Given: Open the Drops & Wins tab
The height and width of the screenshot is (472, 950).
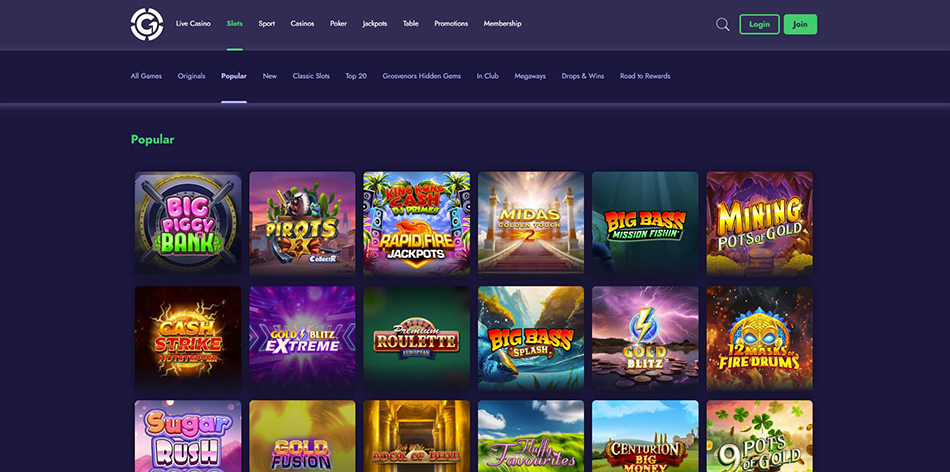Looking at the screenshot, I should coord(583,76).
